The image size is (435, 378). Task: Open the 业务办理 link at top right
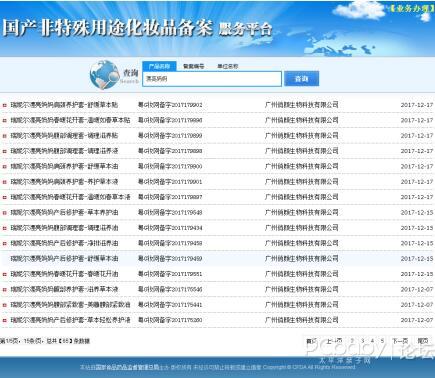click(411, 8)
